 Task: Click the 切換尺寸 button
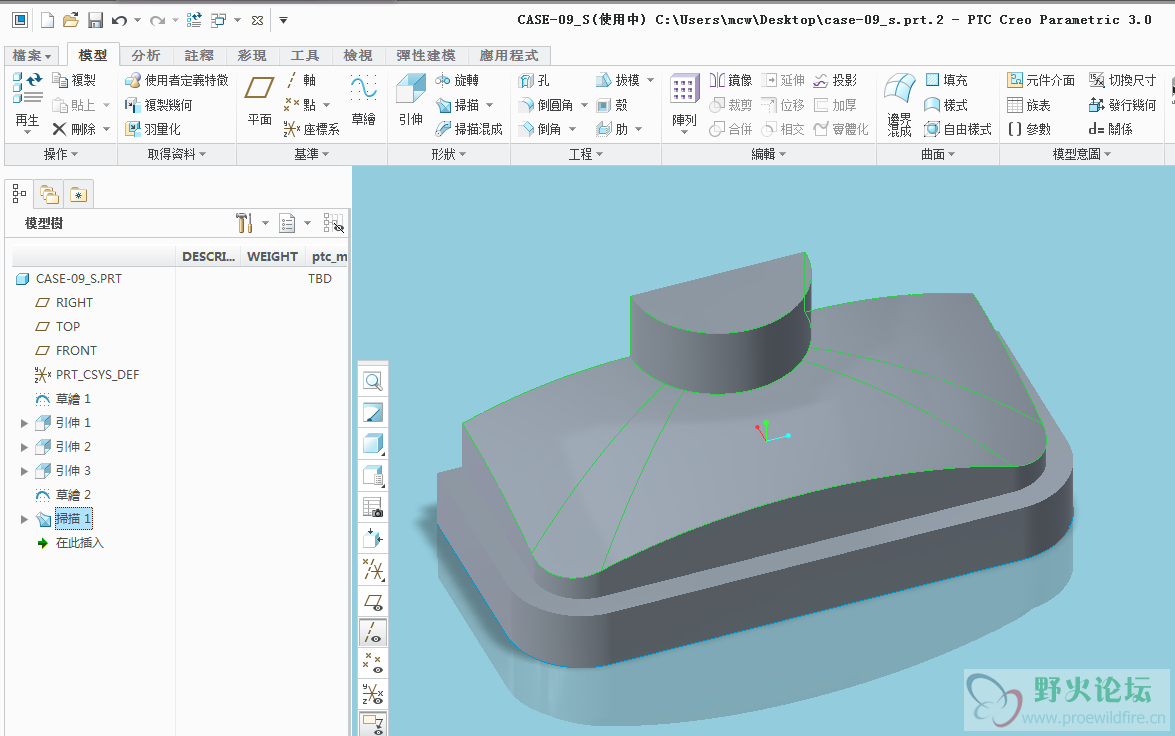tap(1123, 80)
